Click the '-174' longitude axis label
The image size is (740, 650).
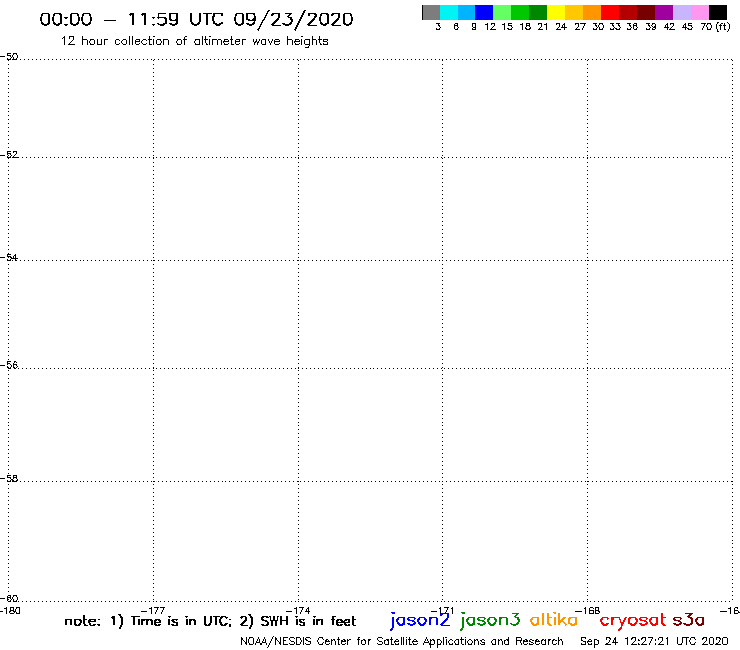tap(298, 611)
